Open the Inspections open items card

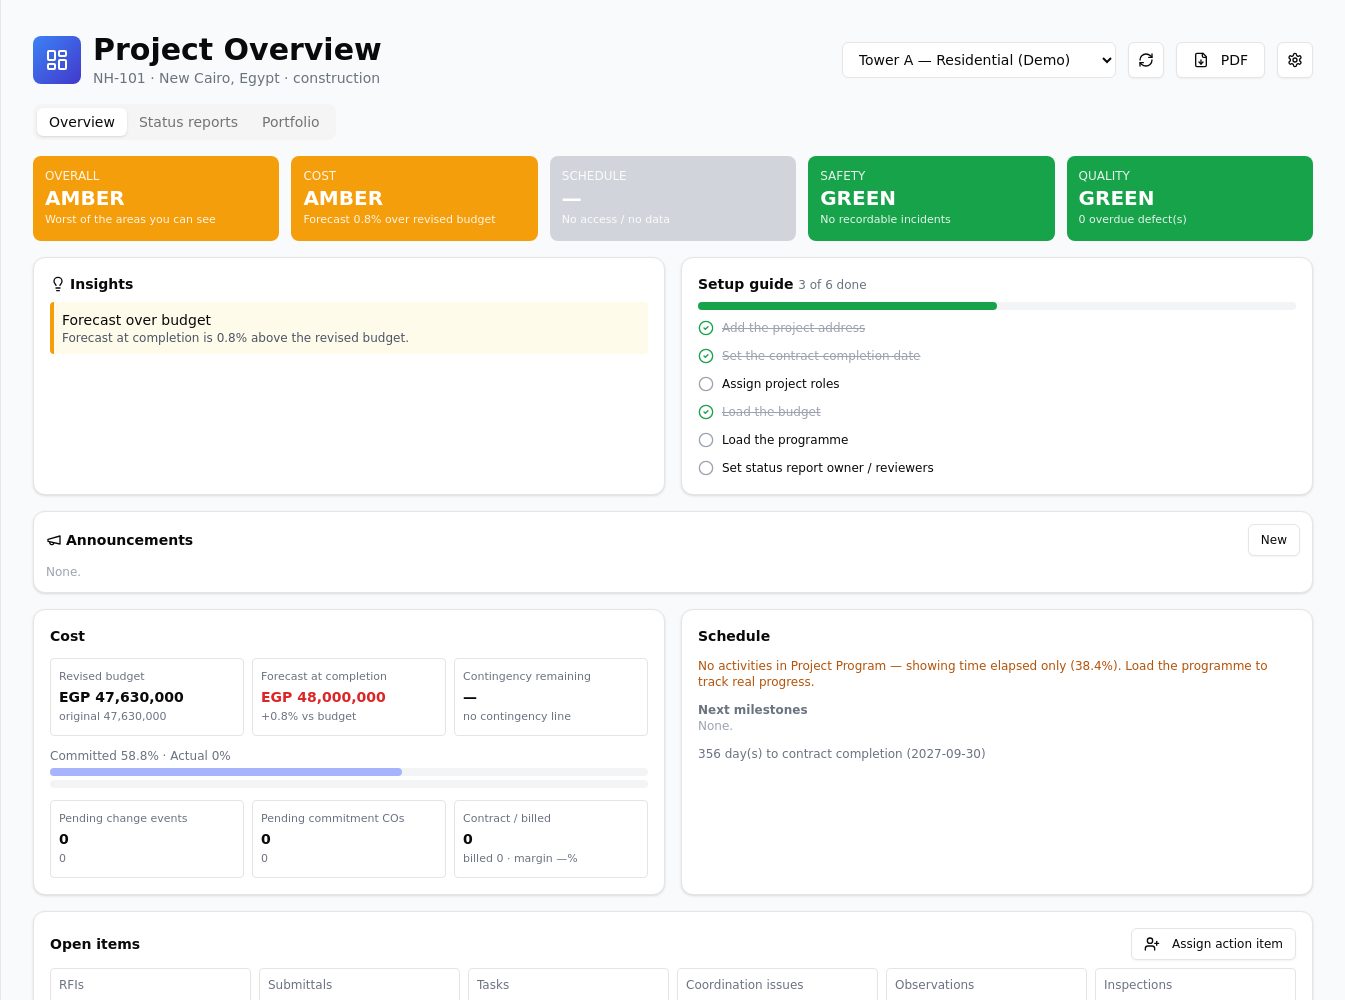click(x=1195, y=985)
